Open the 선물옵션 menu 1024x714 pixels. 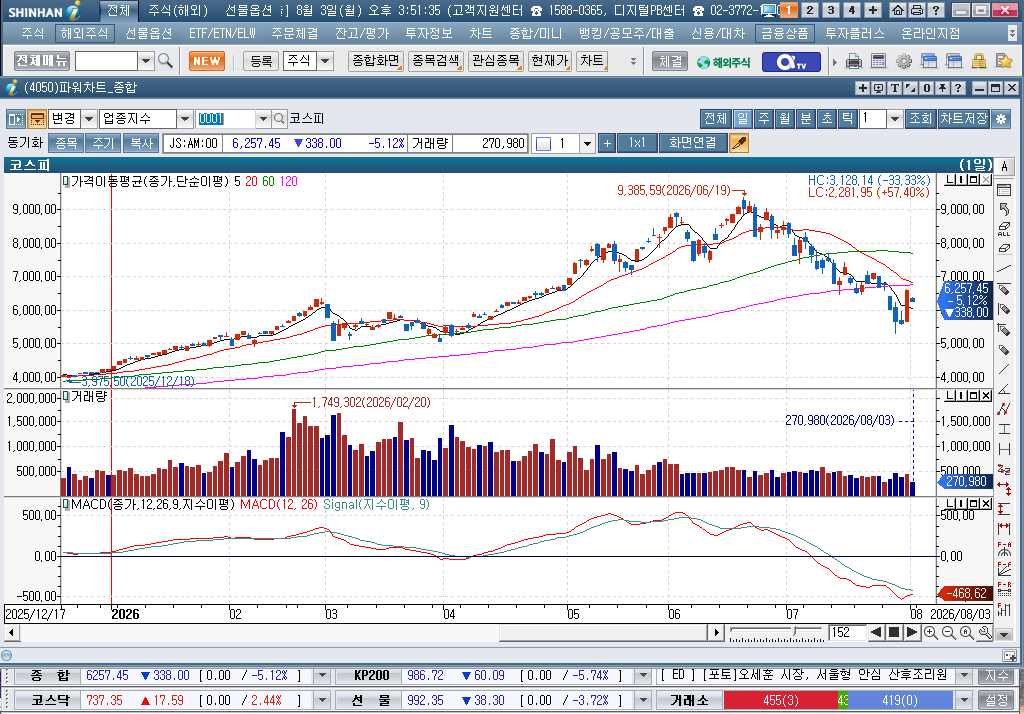coord(149,33)
